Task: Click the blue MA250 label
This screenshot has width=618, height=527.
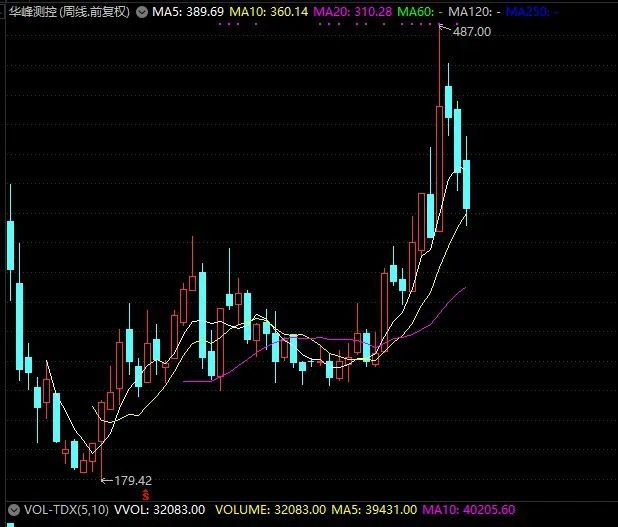Action: (532, 12)
